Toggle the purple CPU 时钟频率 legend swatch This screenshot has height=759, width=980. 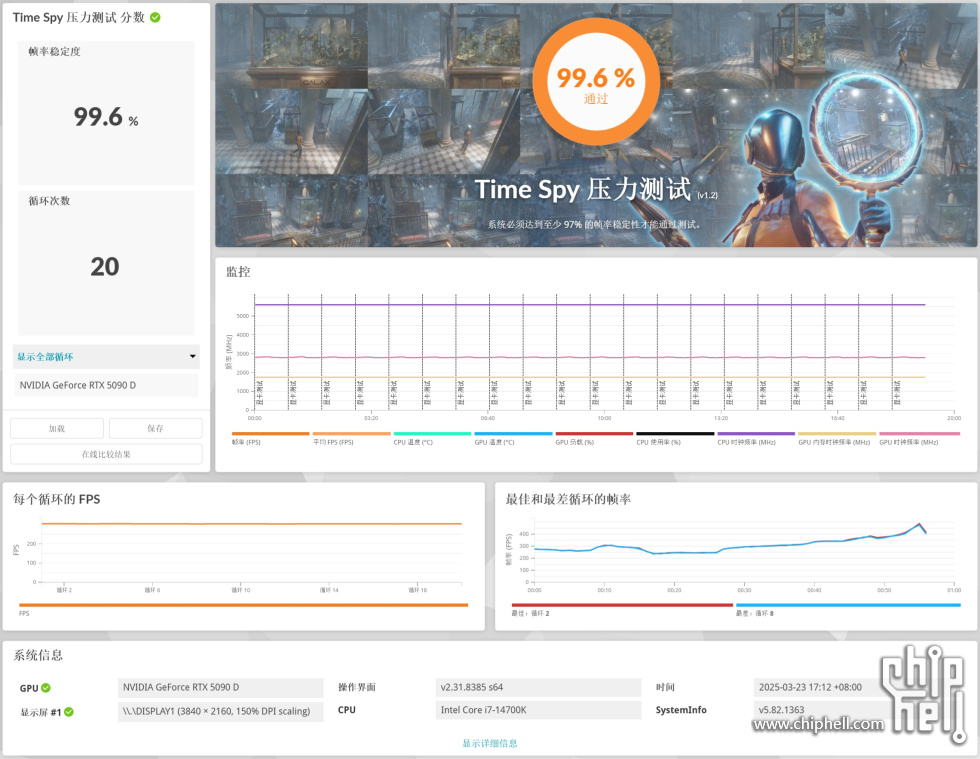click(x=756, y=433)
